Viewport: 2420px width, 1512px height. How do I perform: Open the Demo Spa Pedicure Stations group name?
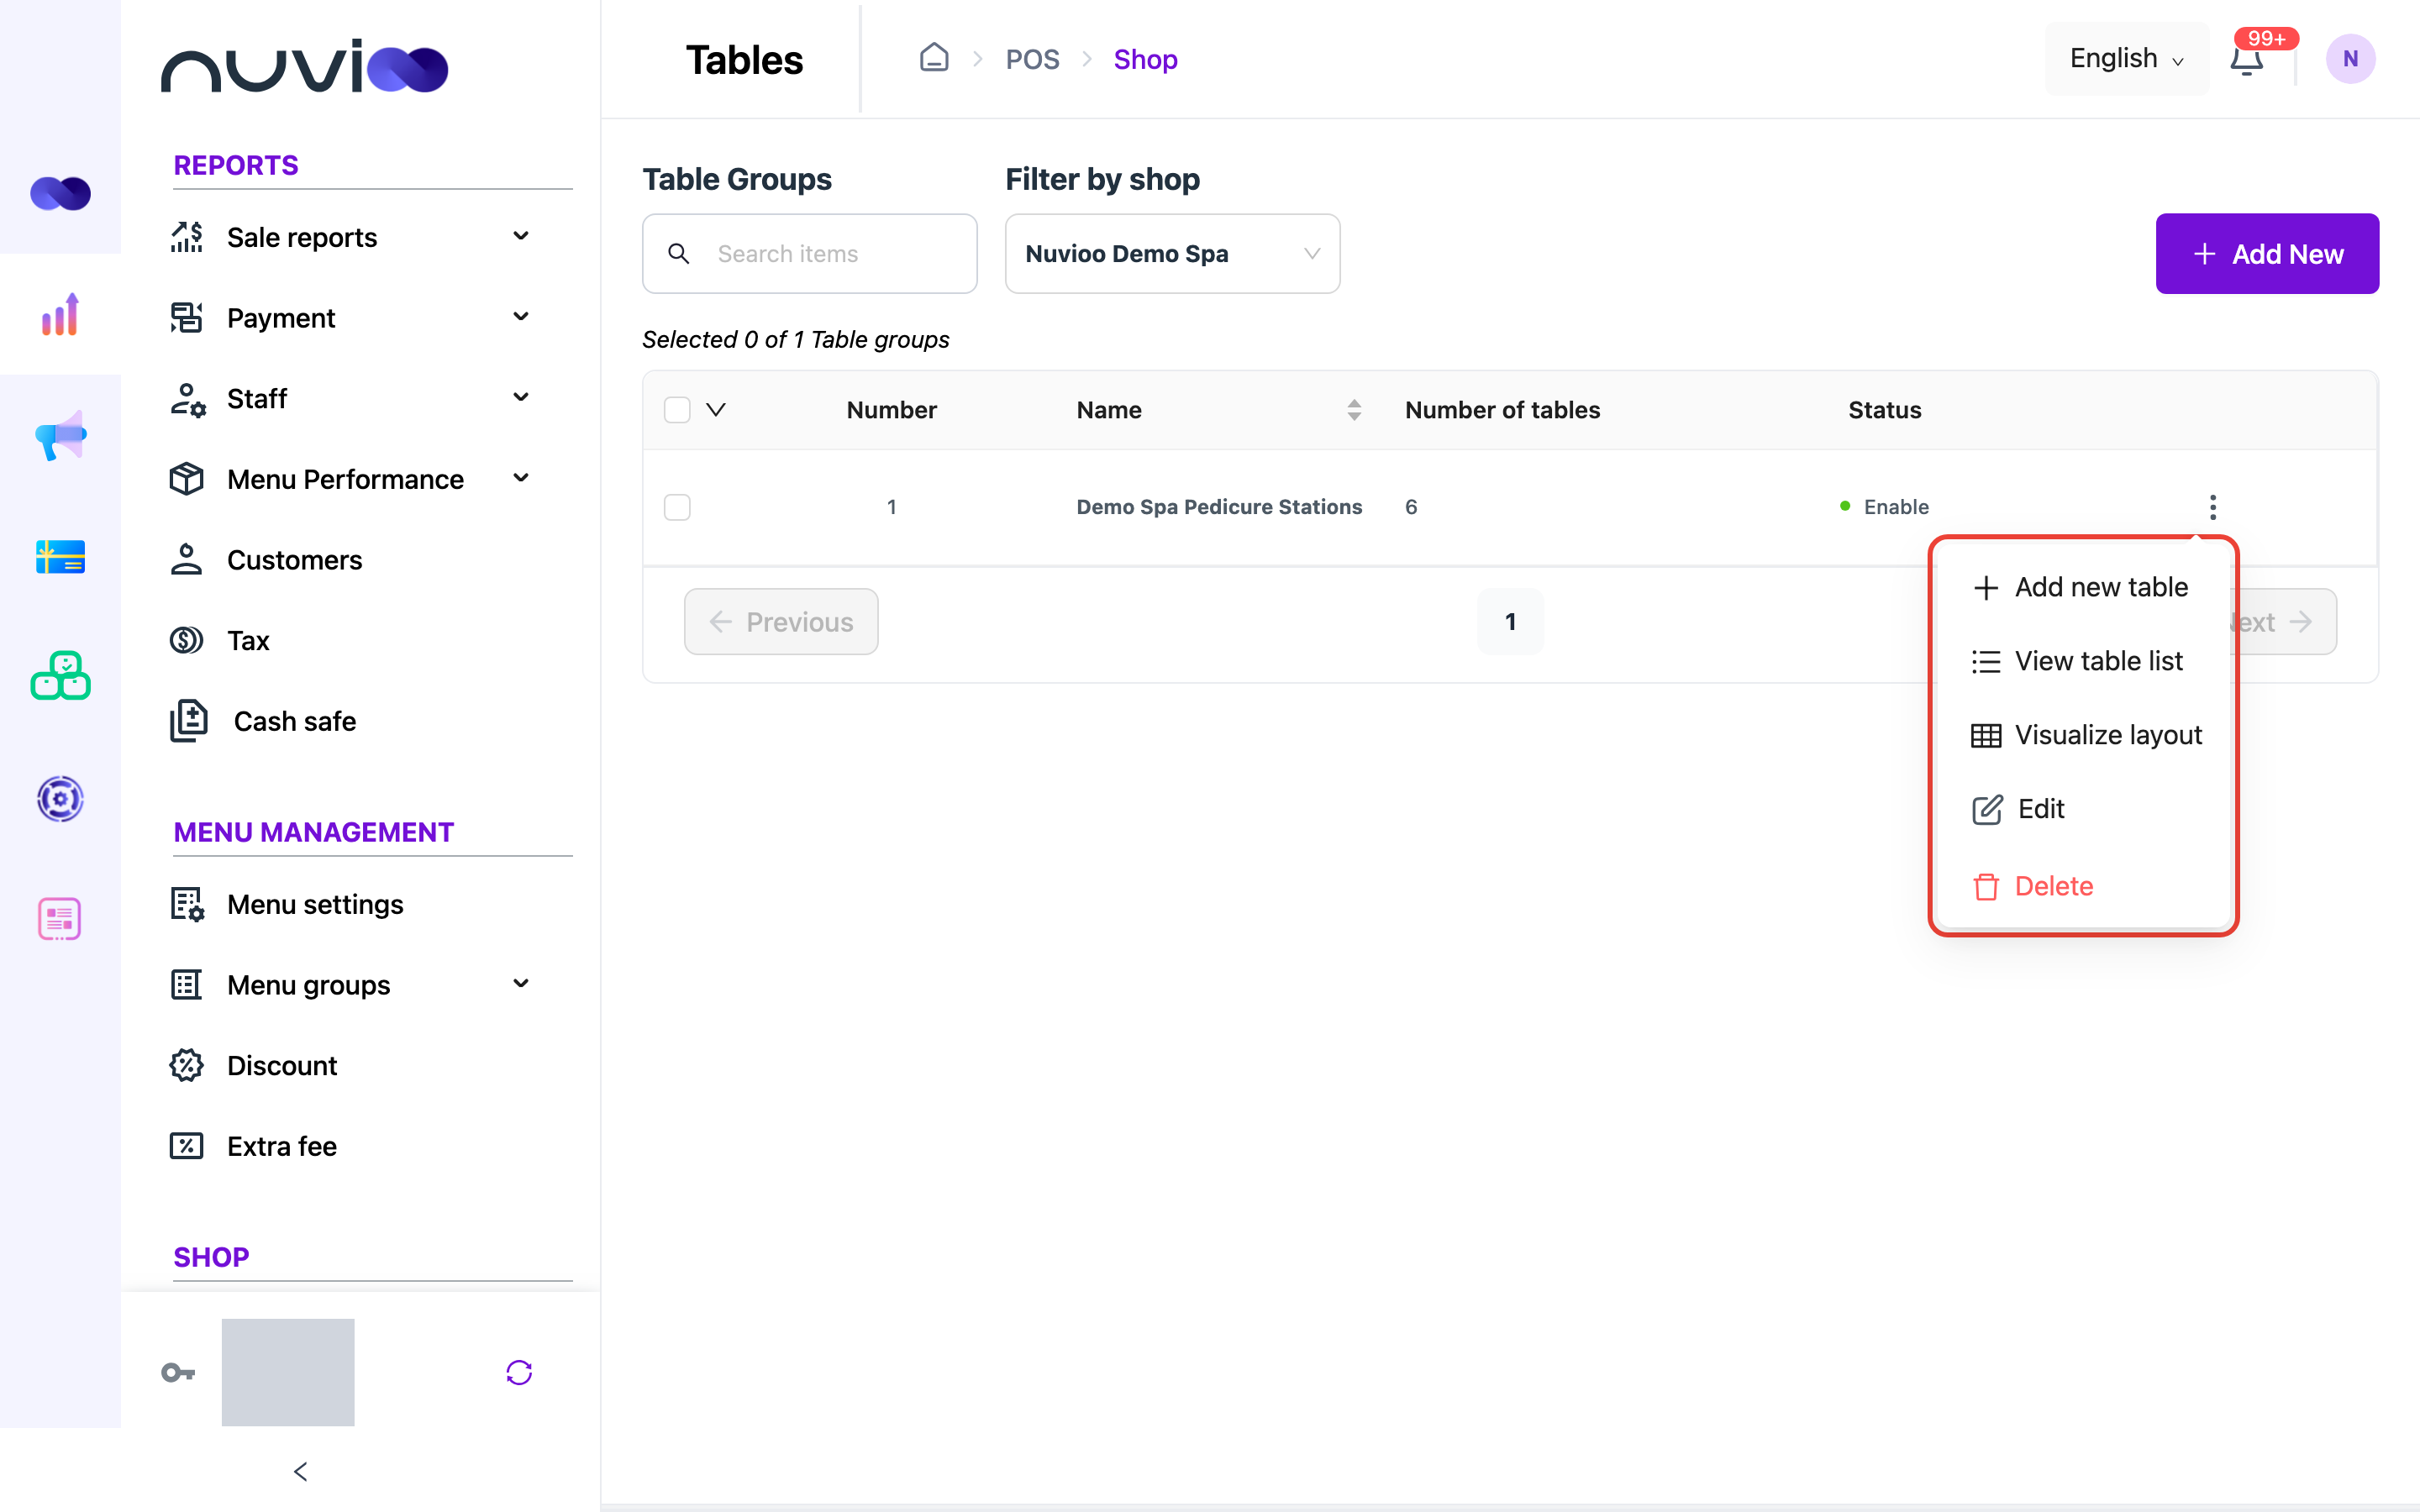pyautogui.click(x=1218, y=507)
